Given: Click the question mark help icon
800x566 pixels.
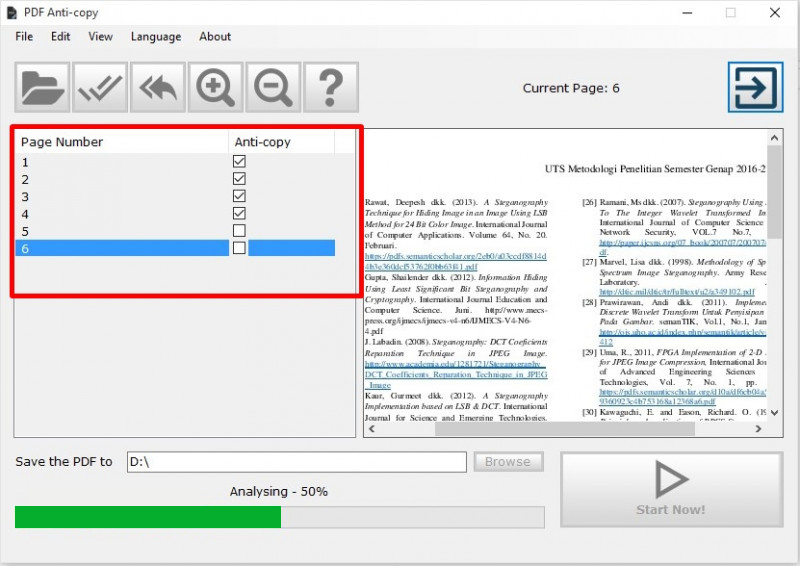Looking at the screenshot, I should [330, 87].
